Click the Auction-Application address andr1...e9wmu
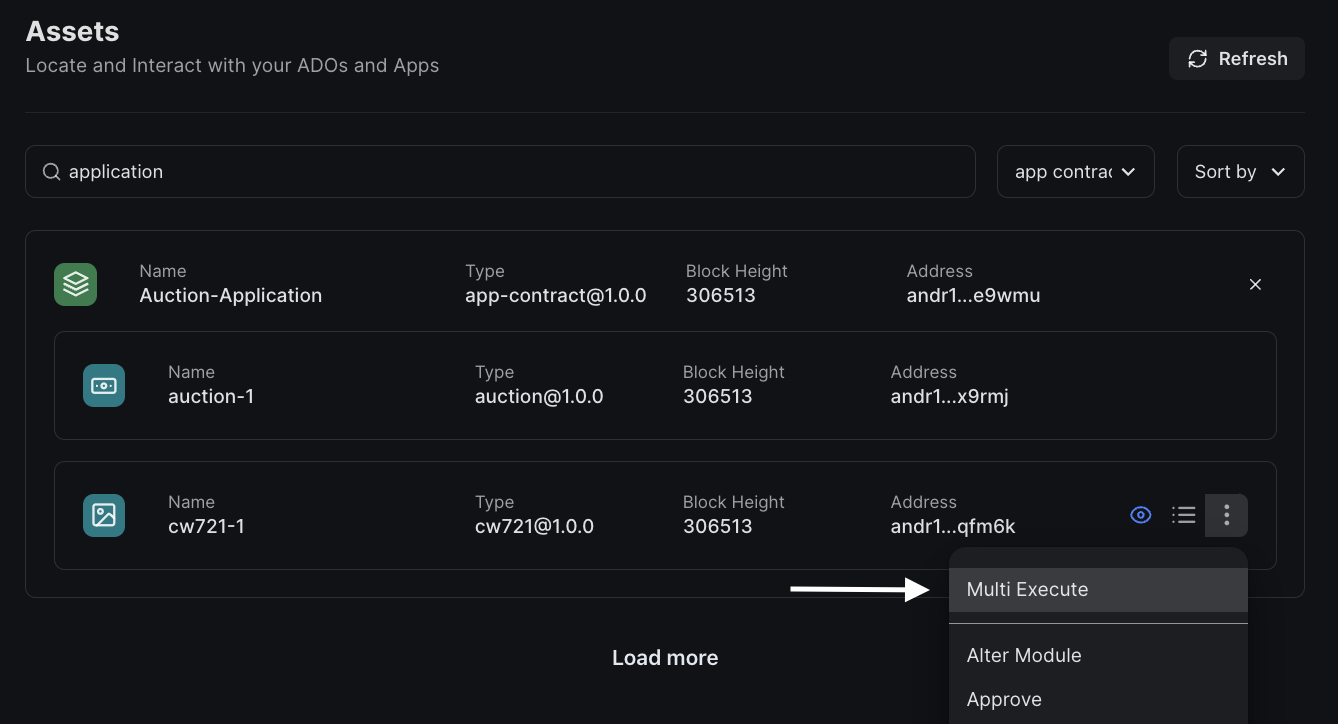Screen dimensions: 1338x724 [x=973, y=296]
